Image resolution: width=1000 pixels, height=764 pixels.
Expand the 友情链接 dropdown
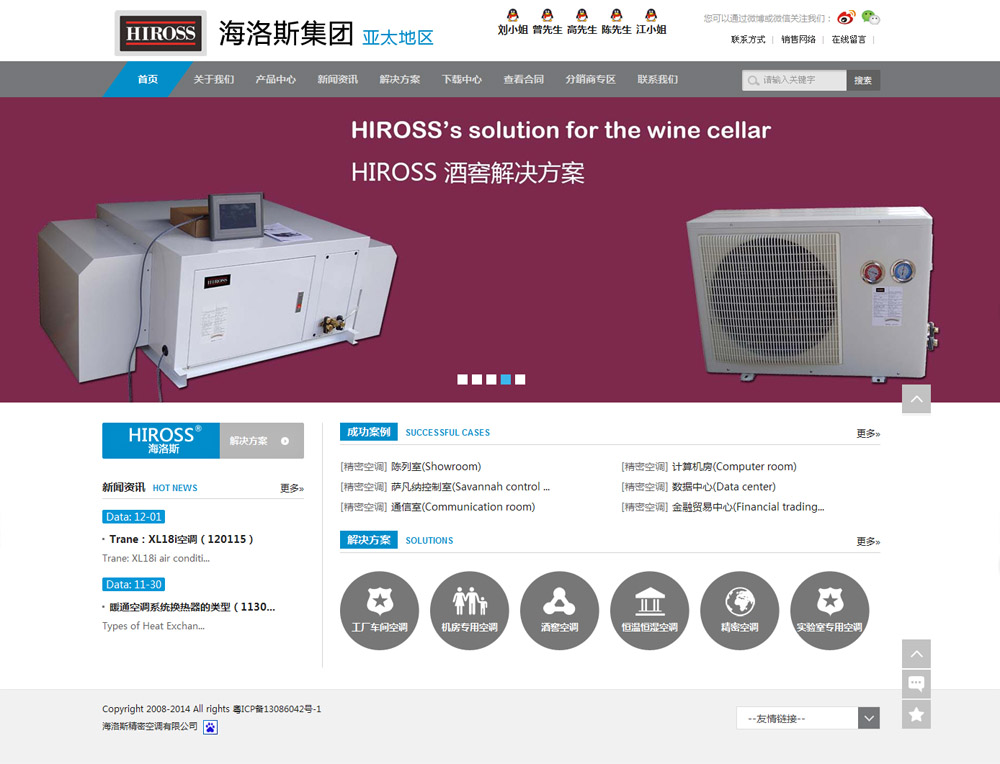[x=808, y=718]
